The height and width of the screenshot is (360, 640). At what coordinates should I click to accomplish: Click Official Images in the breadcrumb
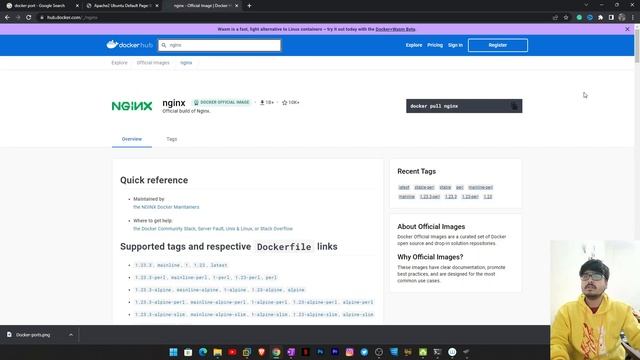click(x=153, y=63)
